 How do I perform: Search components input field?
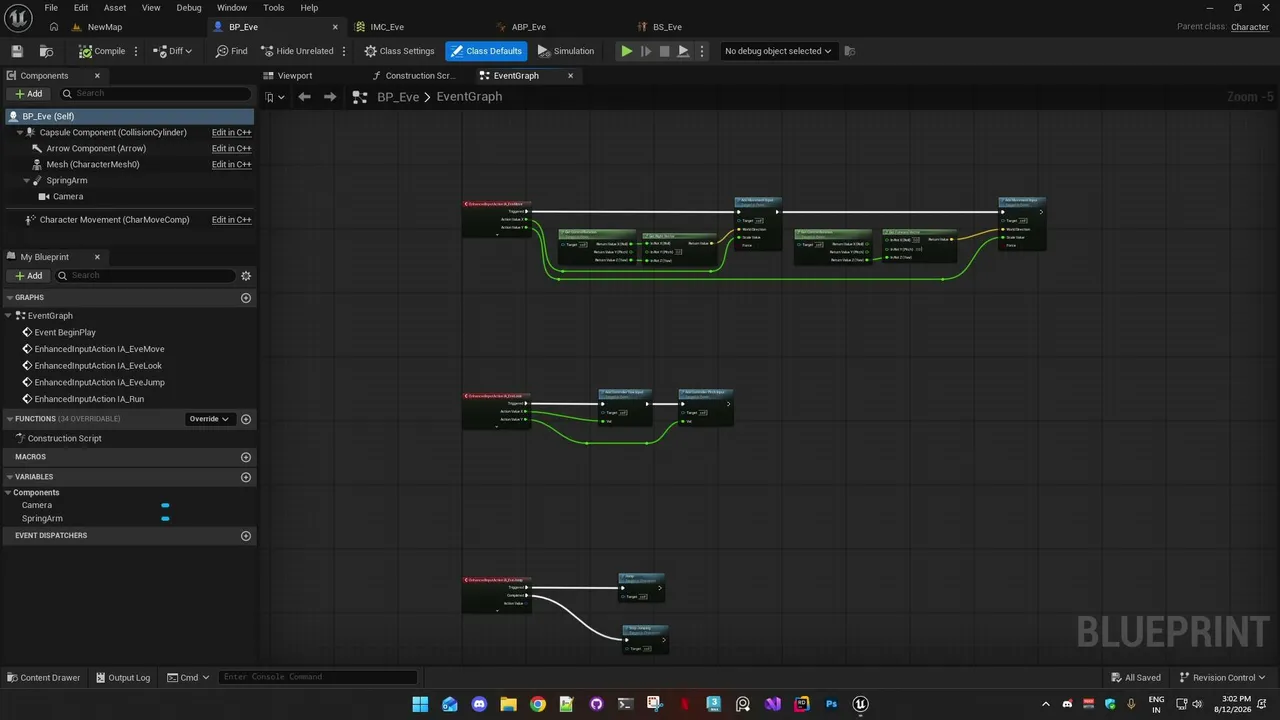(x=155, y=94)
